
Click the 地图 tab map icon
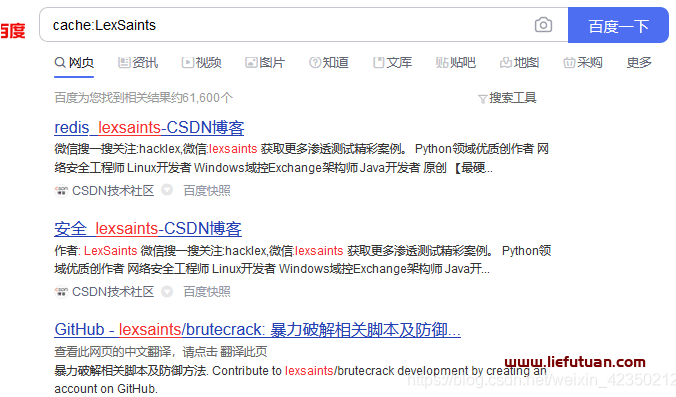pyautogui.click(x=506, y=63)
